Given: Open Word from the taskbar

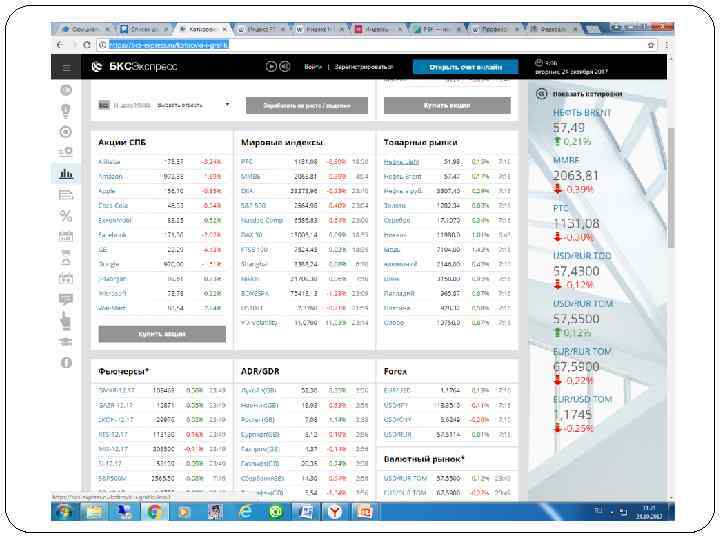Looking at the screenshot, I should pos(305,512).
